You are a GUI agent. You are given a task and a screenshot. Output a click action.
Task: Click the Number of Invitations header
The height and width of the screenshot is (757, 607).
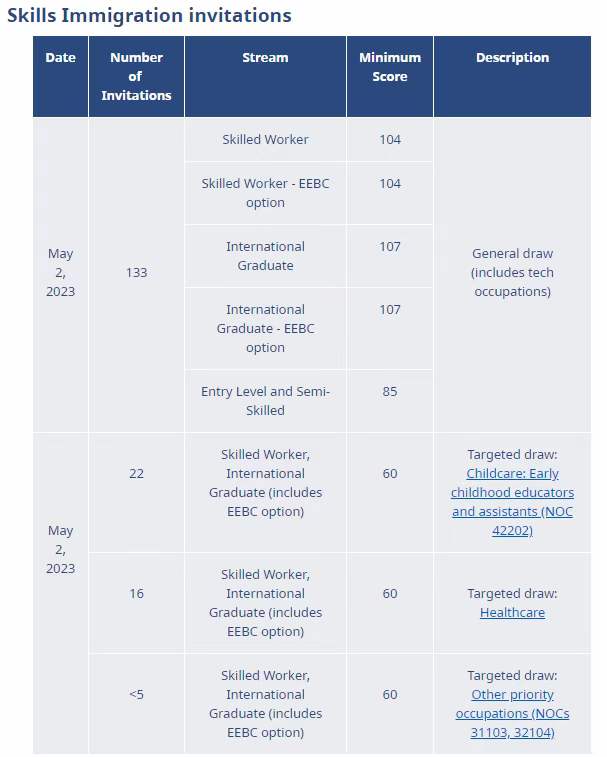(x=136, y=76)
